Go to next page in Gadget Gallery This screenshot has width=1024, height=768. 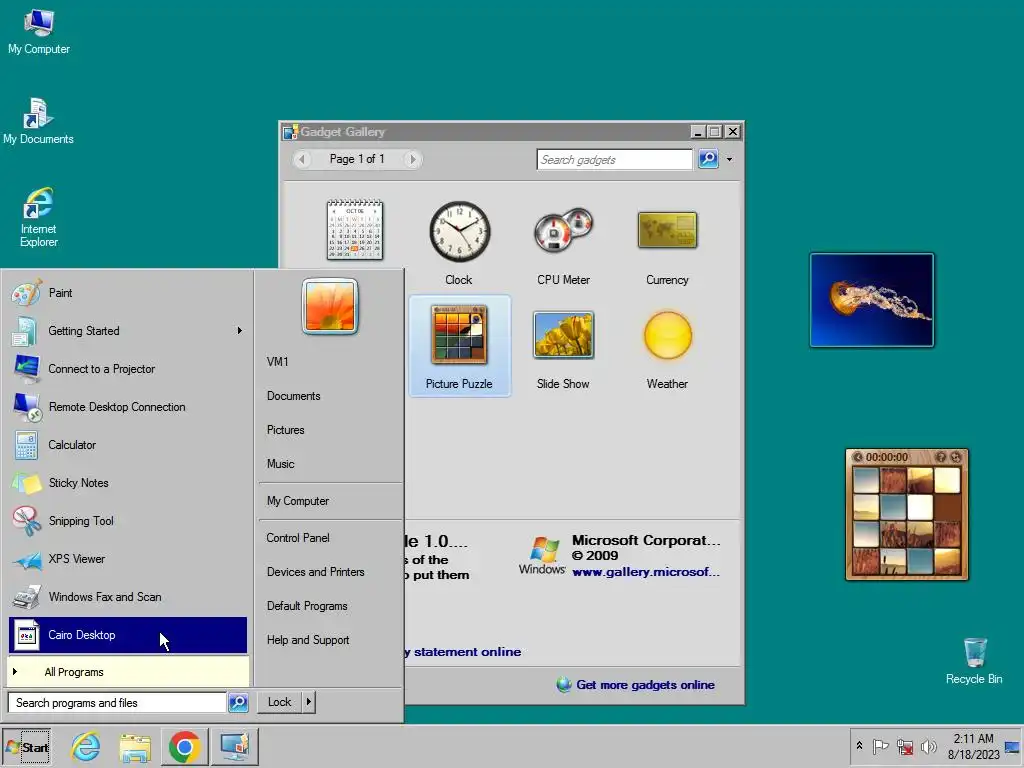[411, 159]
